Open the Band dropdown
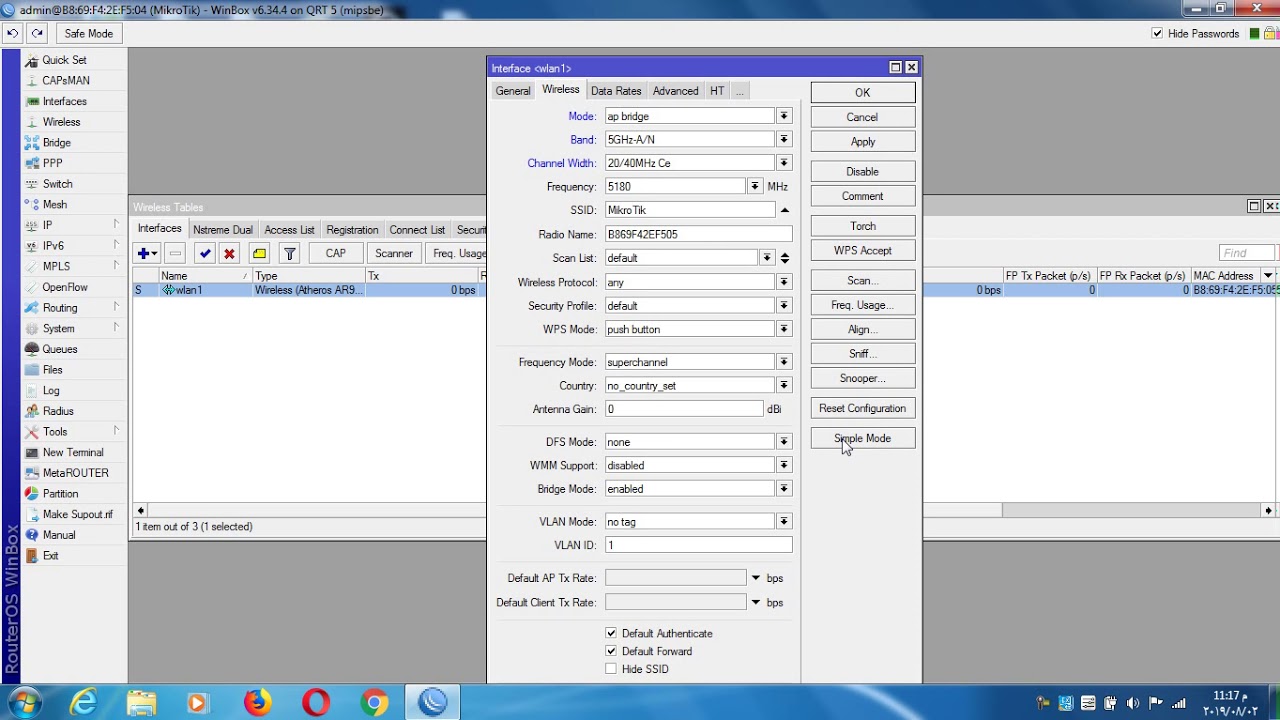 [x=784, y=140]
